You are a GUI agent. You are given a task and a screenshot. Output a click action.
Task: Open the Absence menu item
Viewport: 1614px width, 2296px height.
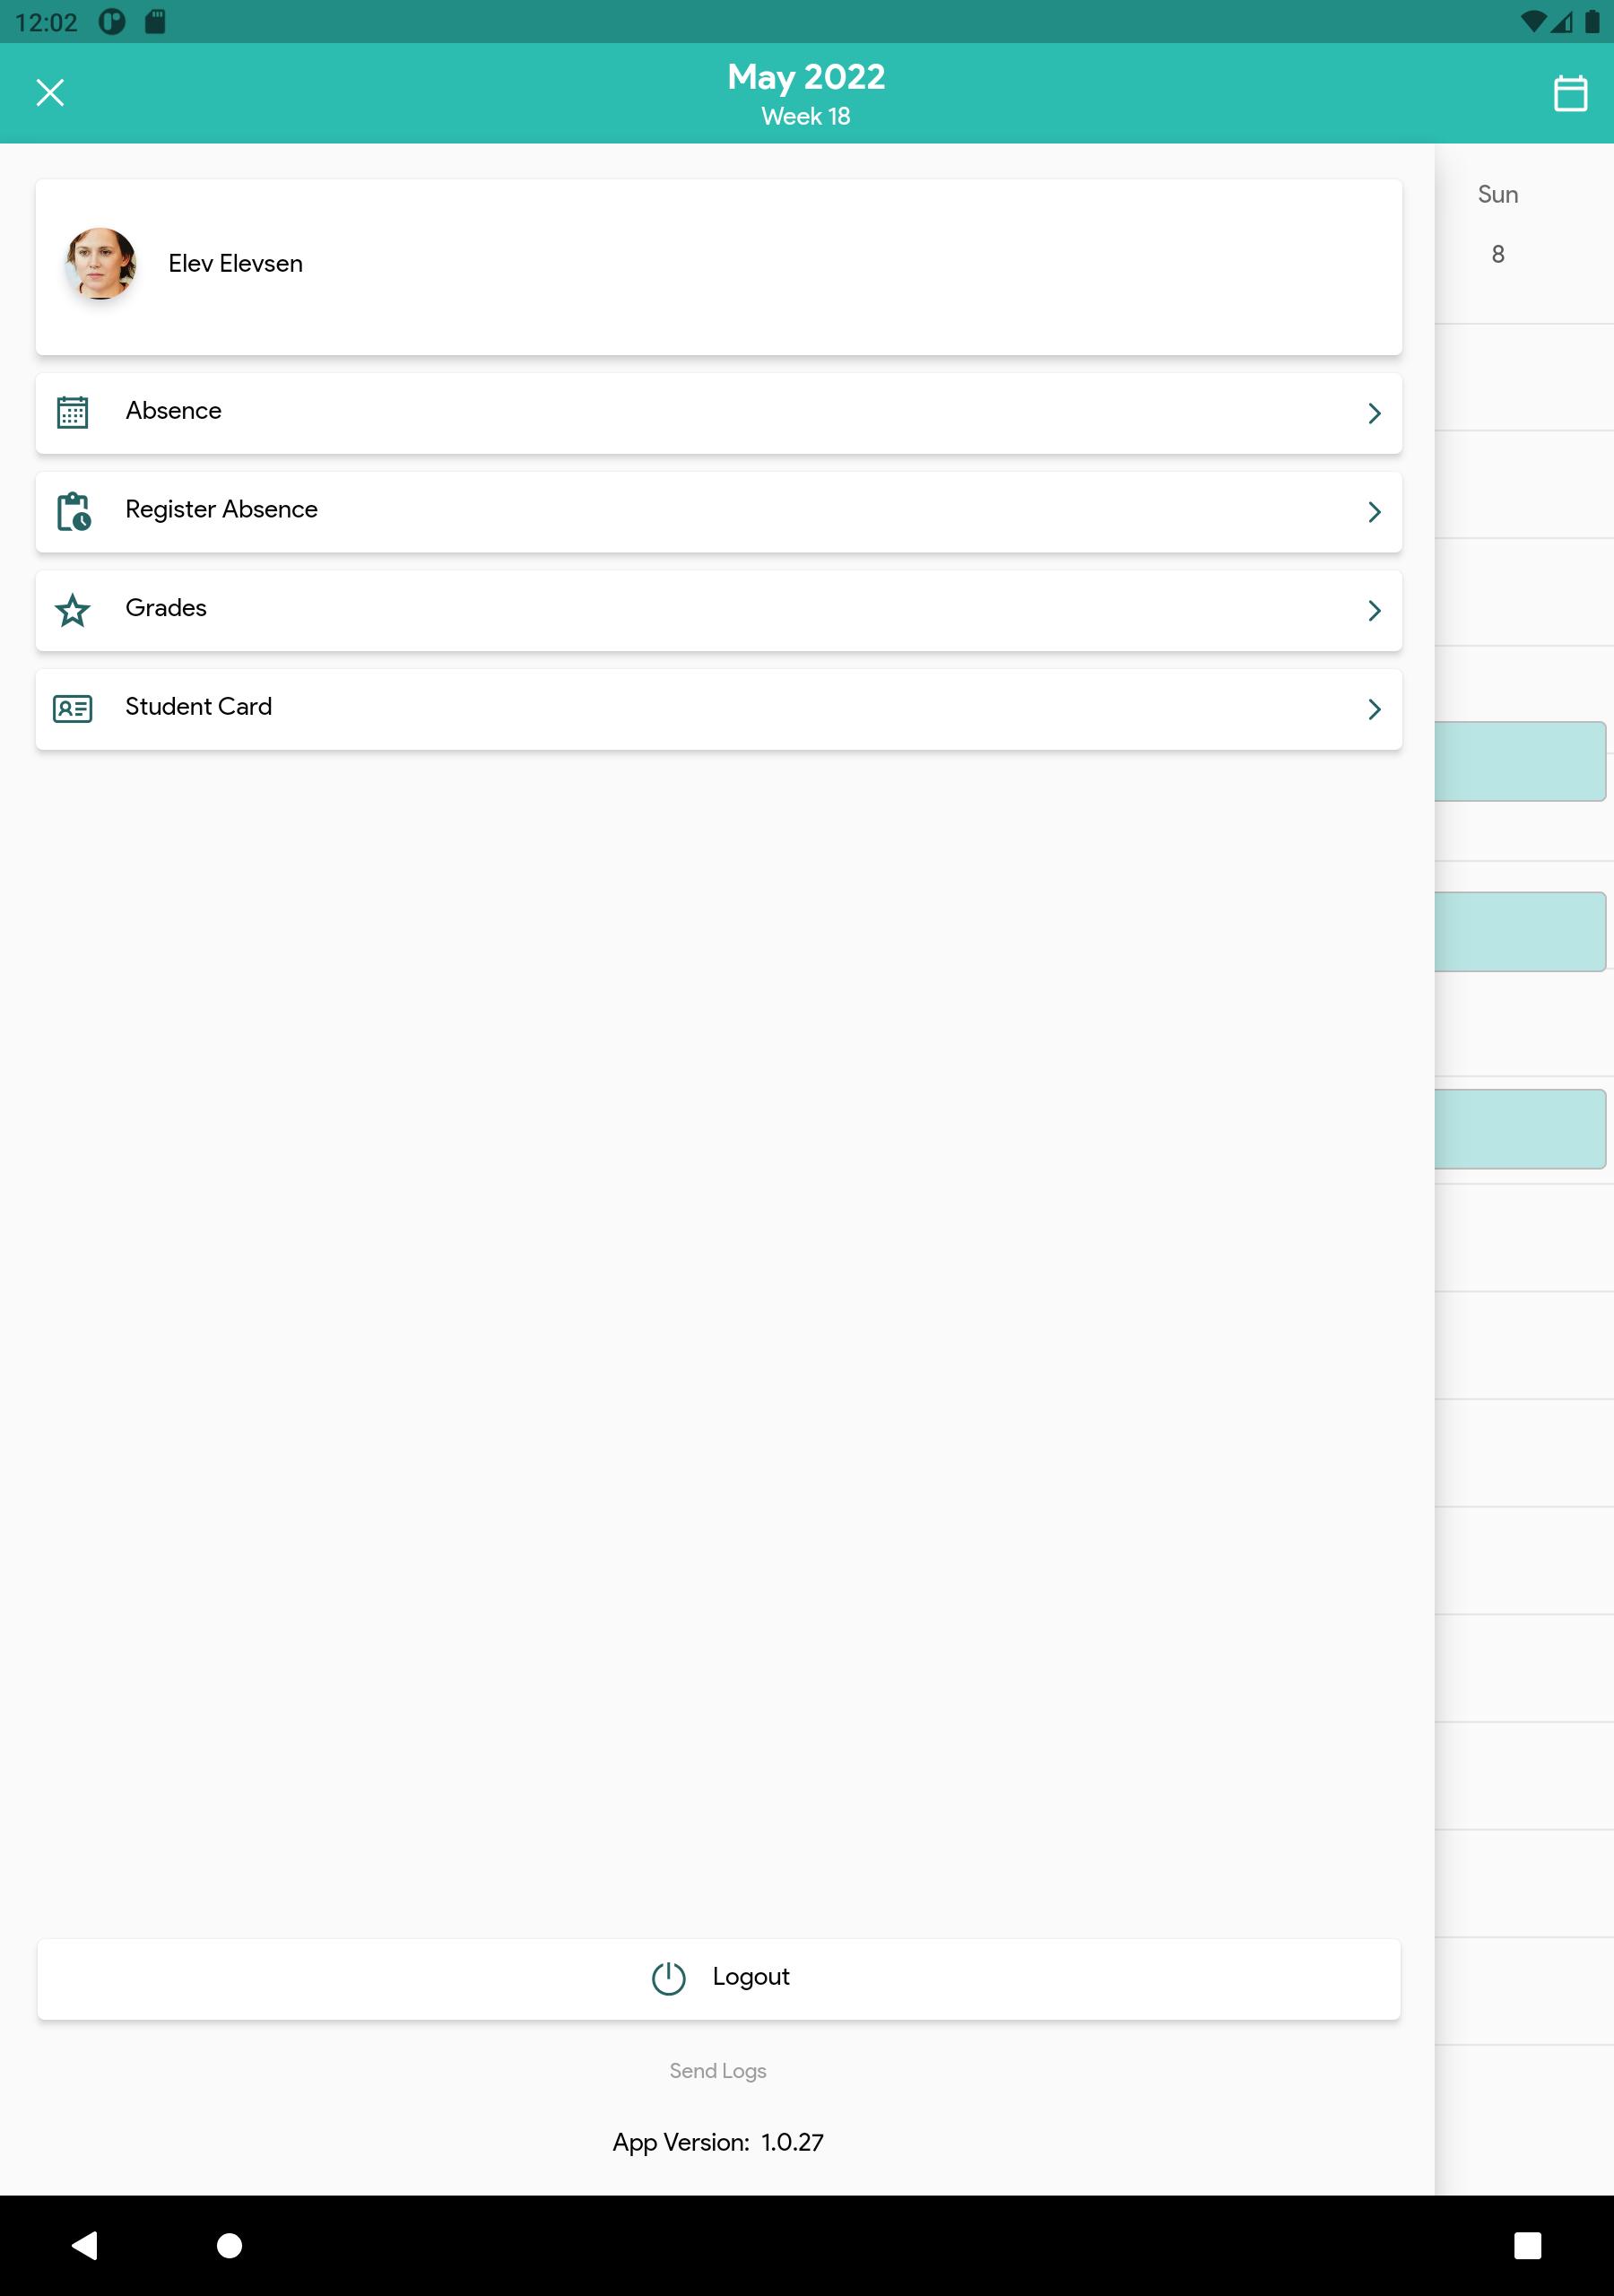pyautogui.click(x=718, y=413)
